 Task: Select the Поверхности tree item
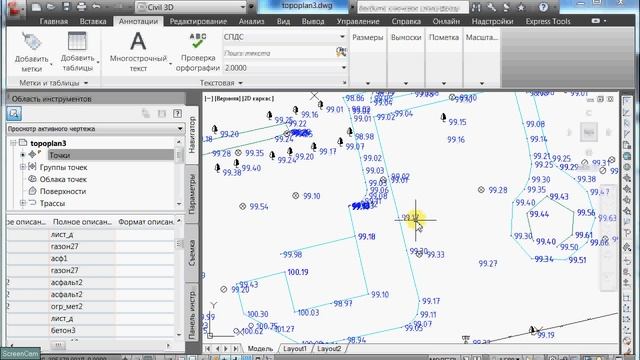click(x=62, y=191)
